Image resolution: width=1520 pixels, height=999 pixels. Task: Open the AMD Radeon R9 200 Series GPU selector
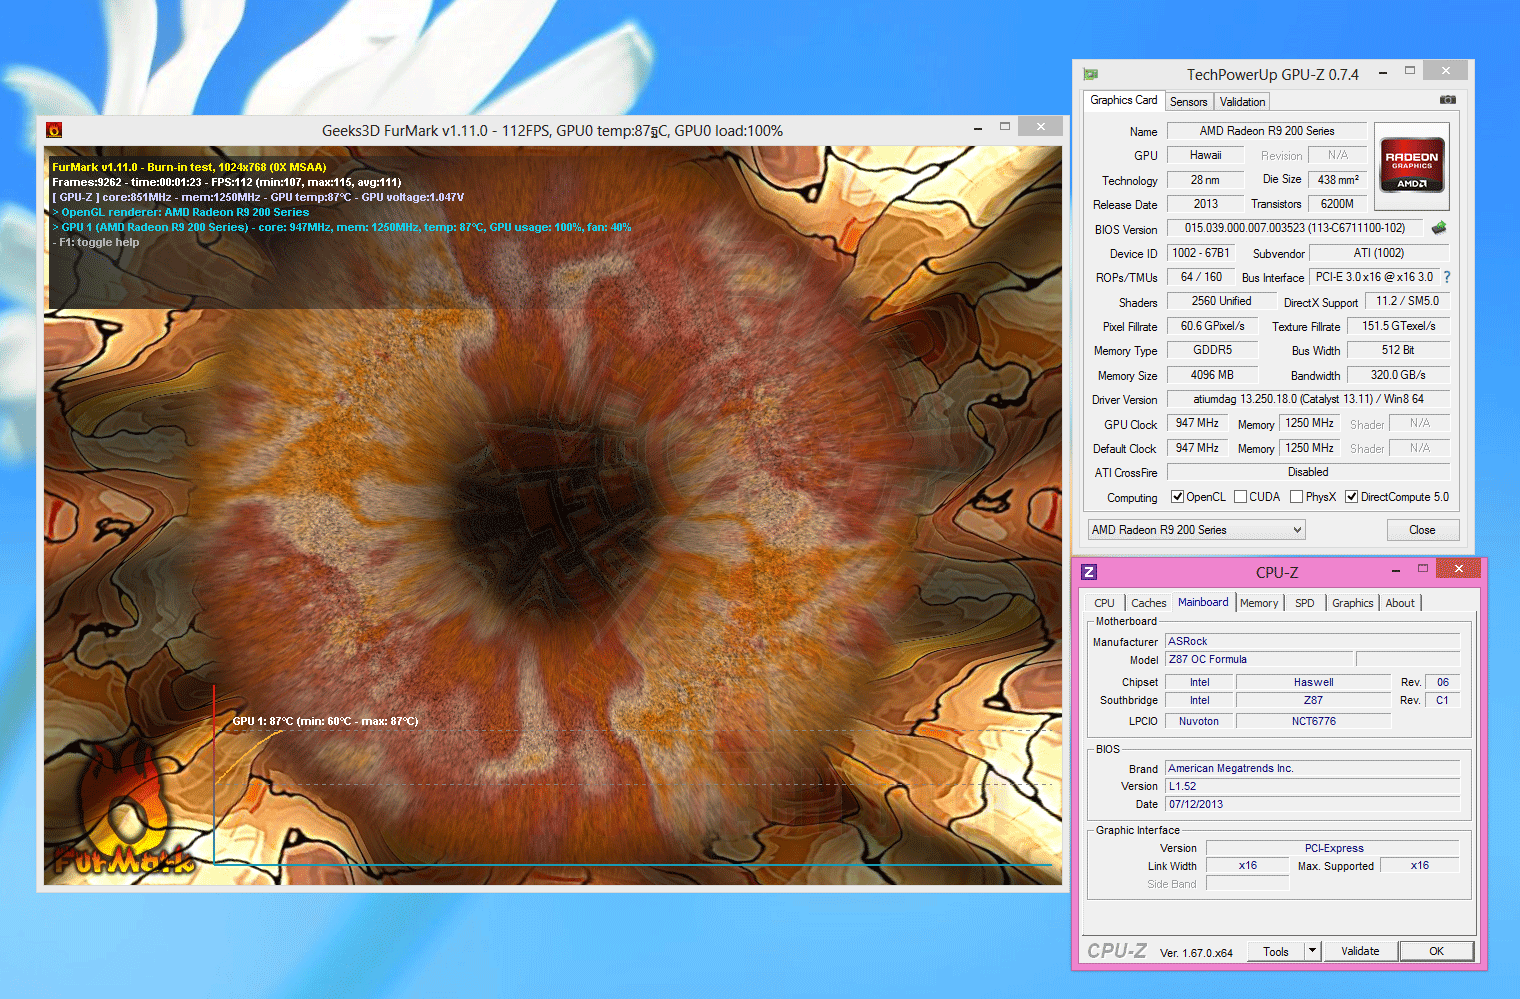[1197, 530]
